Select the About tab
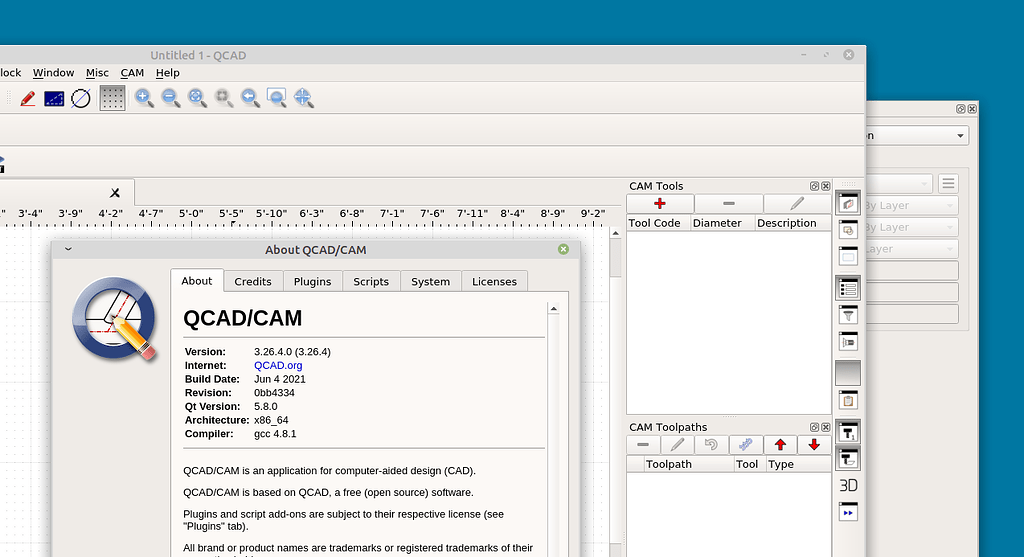Image resolution: width=1024 pixels, height=557 pixels. coord(197,281)
